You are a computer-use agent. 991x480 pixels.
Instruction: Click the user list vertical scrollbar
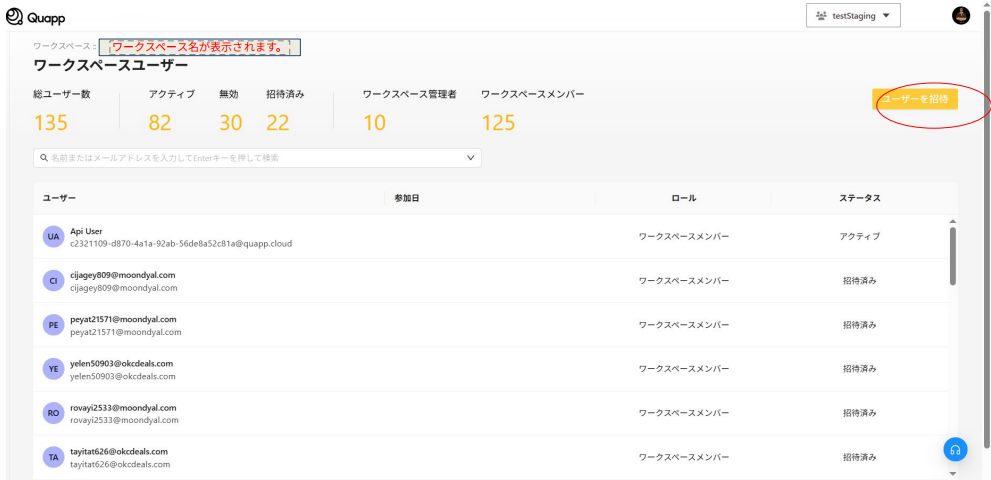(952, 255)
